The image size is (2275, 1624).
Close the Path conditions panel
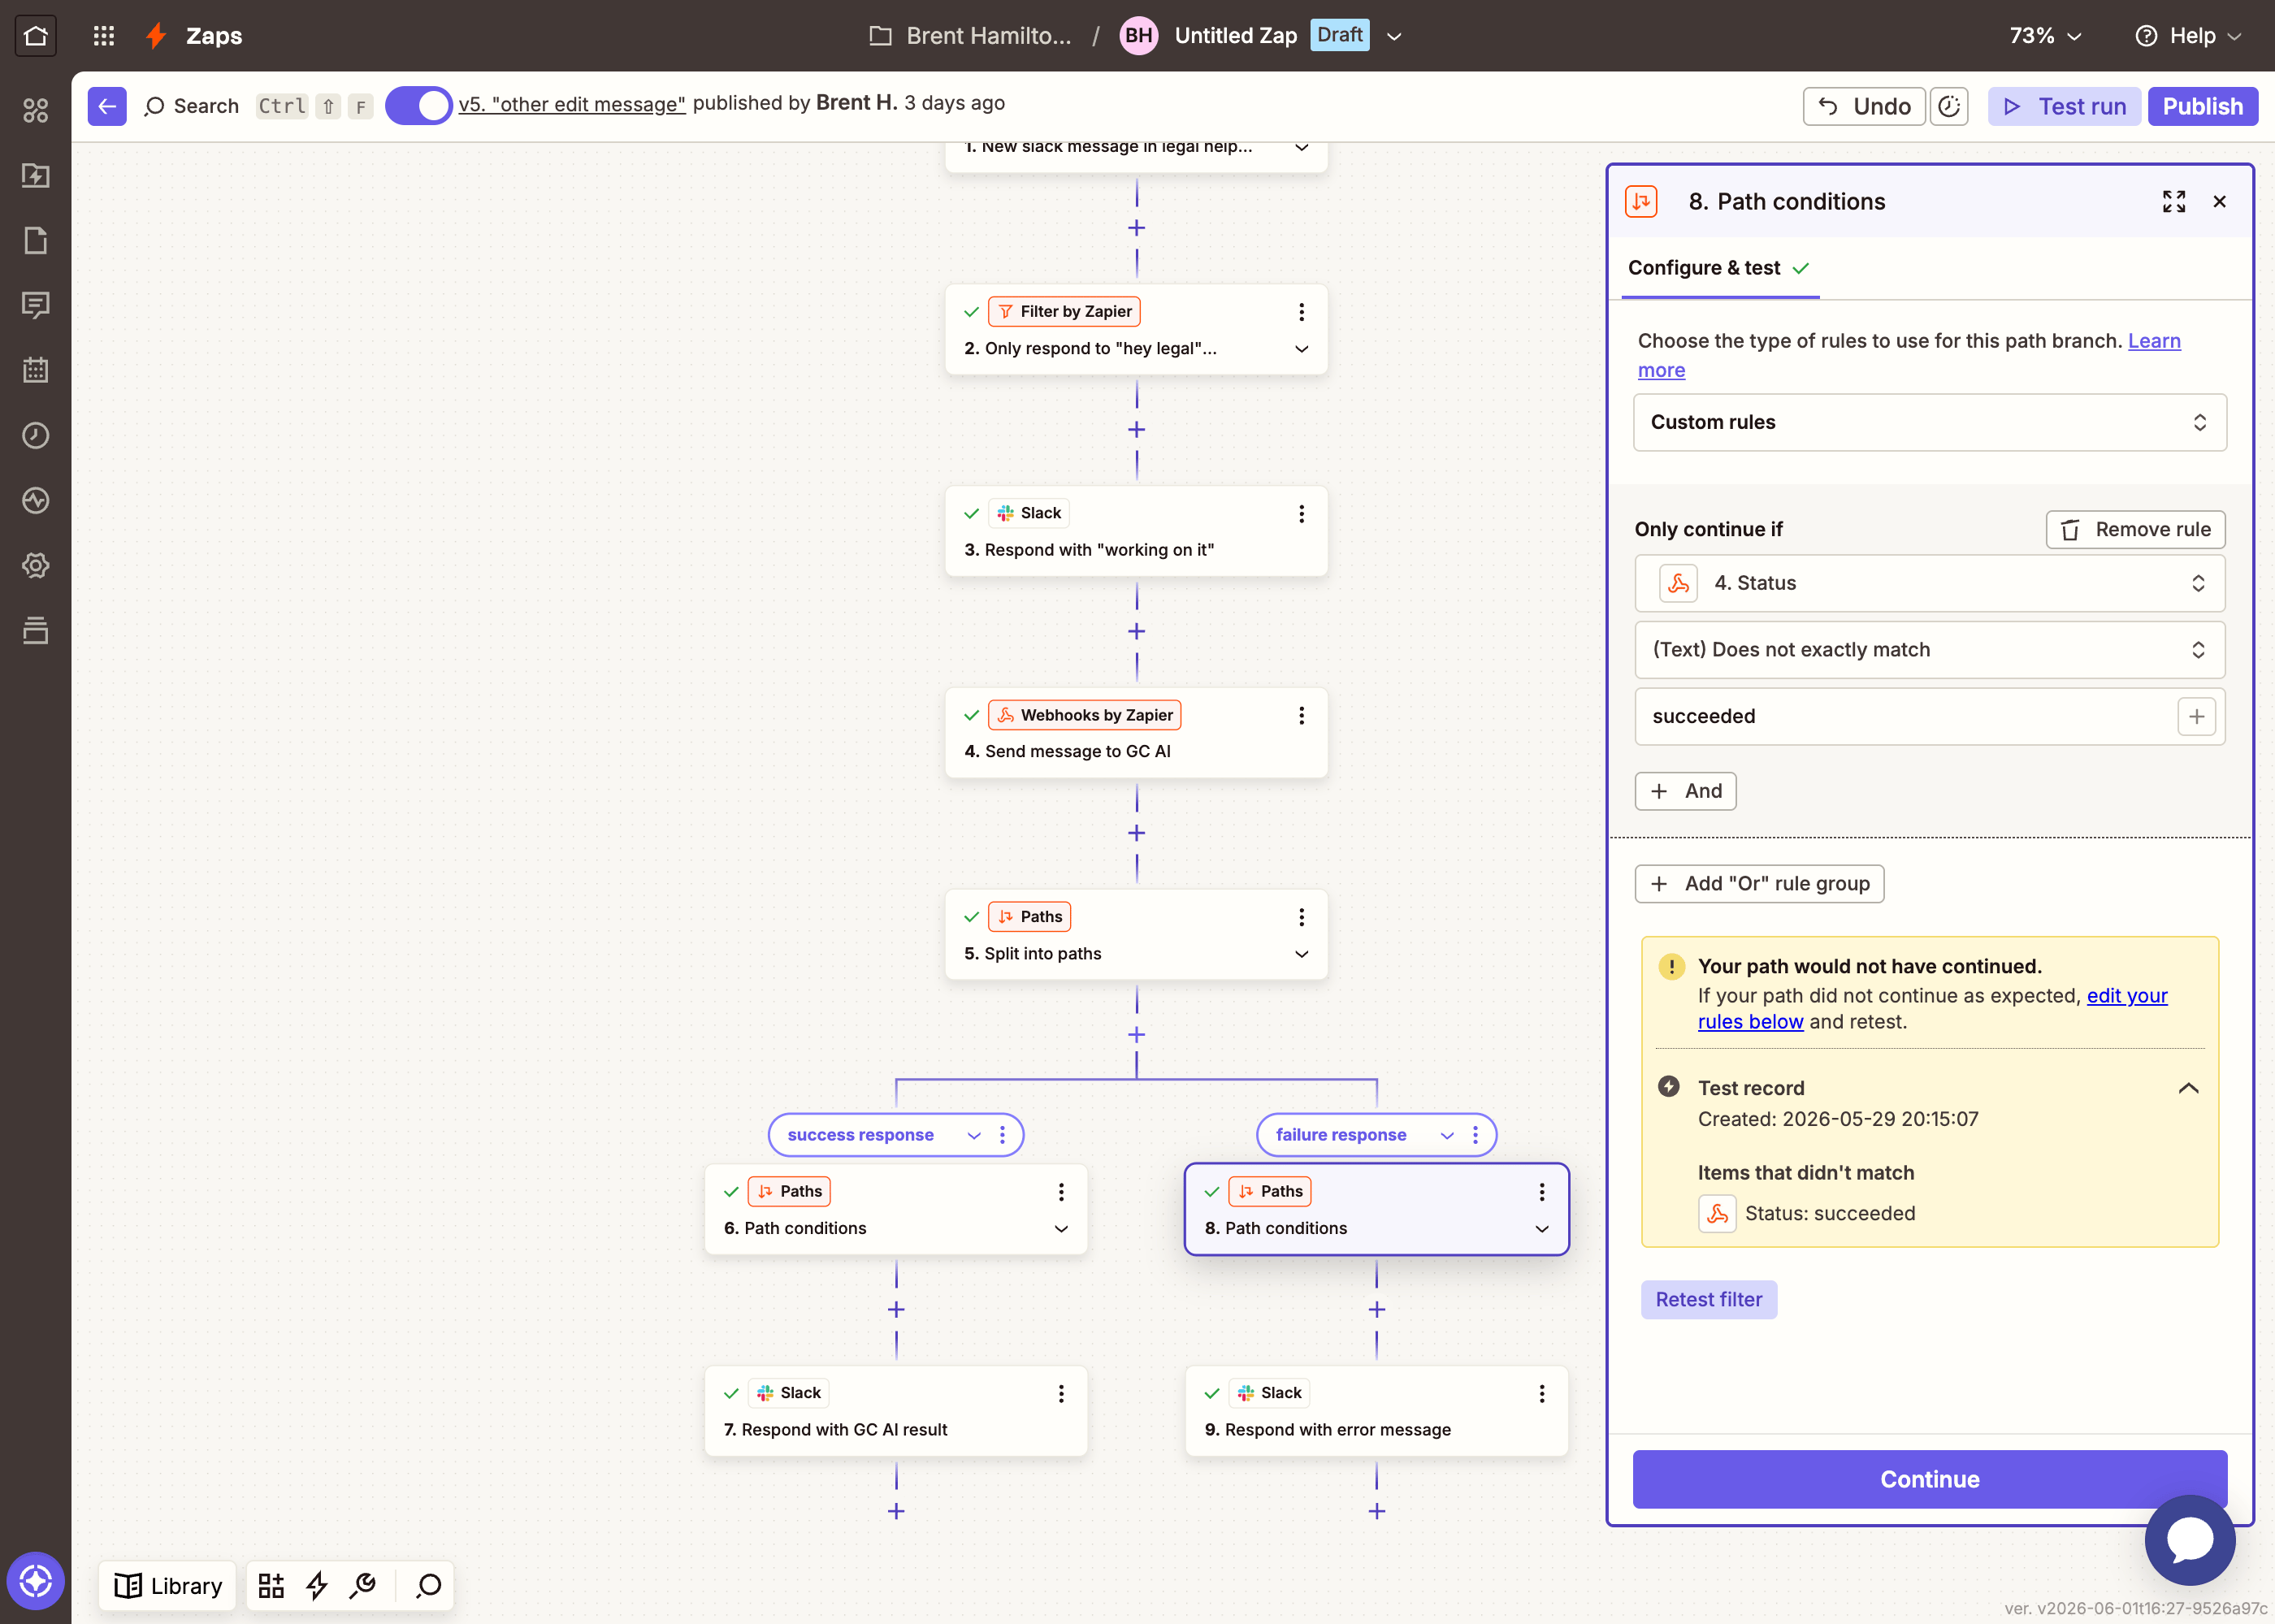pyautogui.click(x=2220, y=202)
